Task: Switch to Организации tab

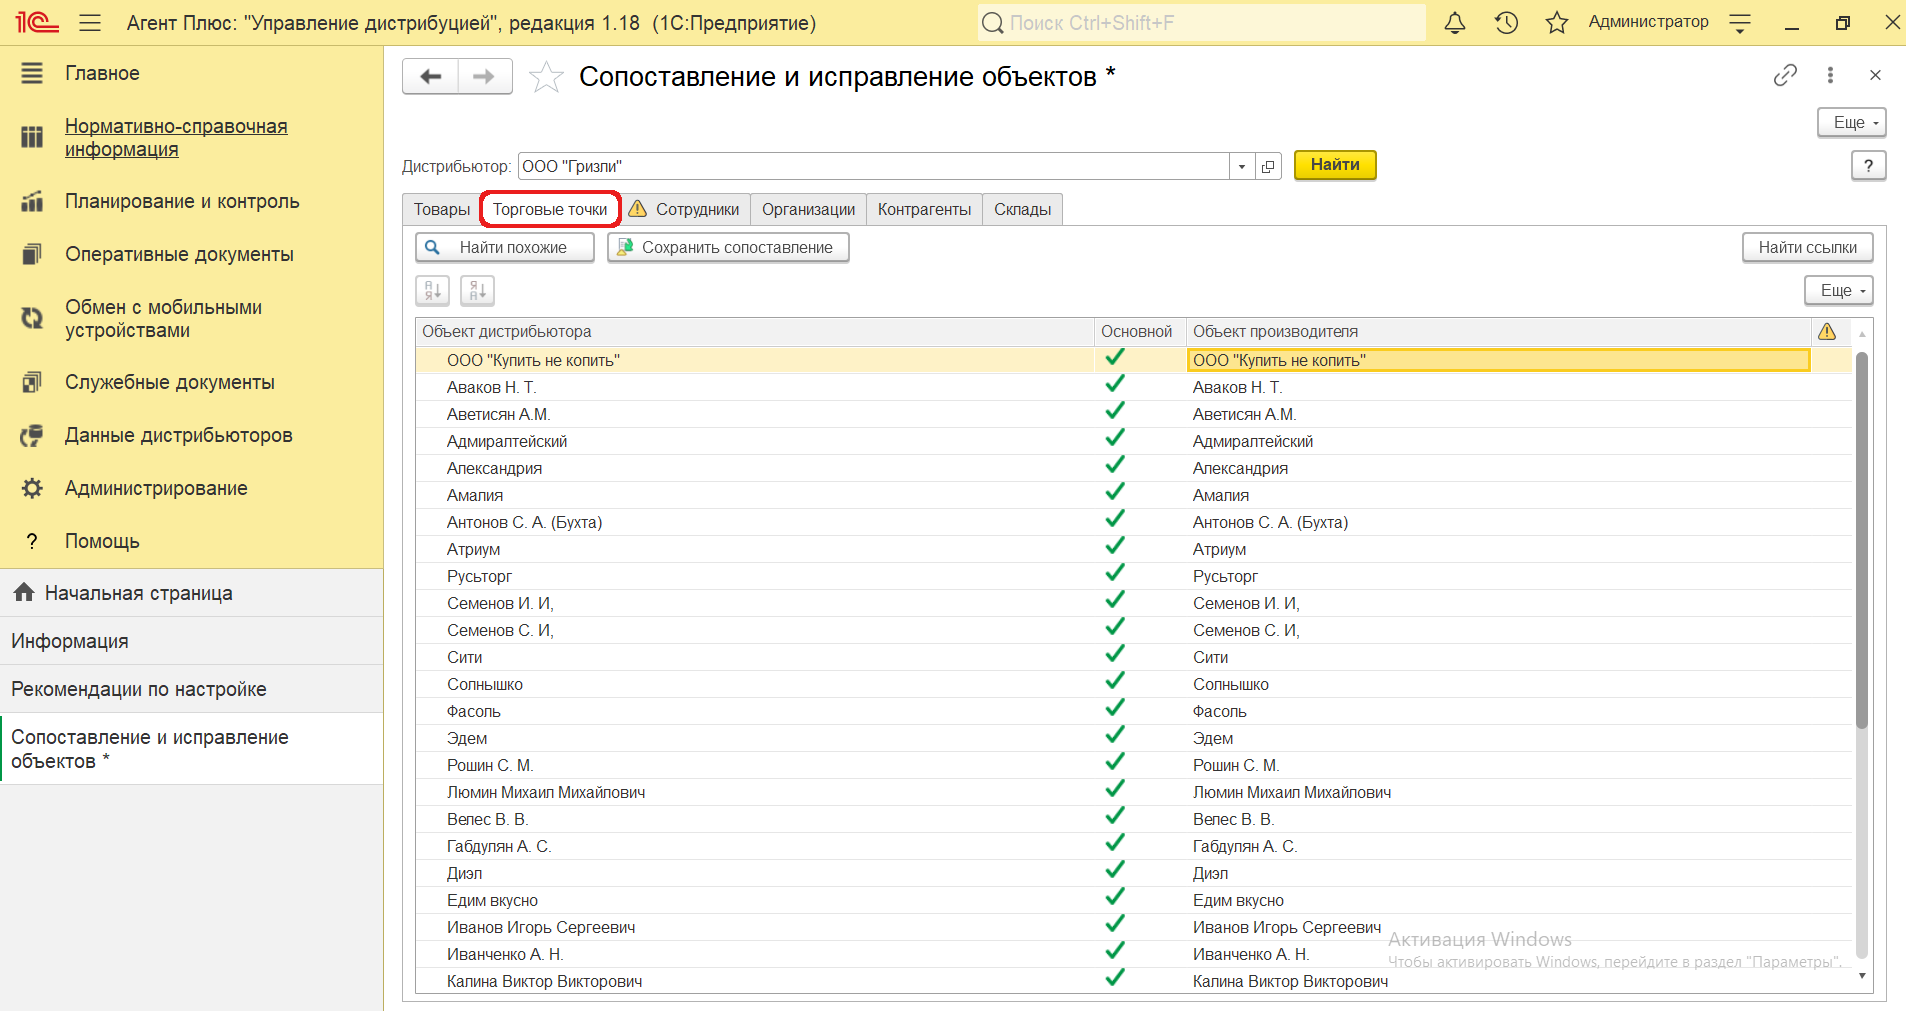Action: [x=808, y=209]
